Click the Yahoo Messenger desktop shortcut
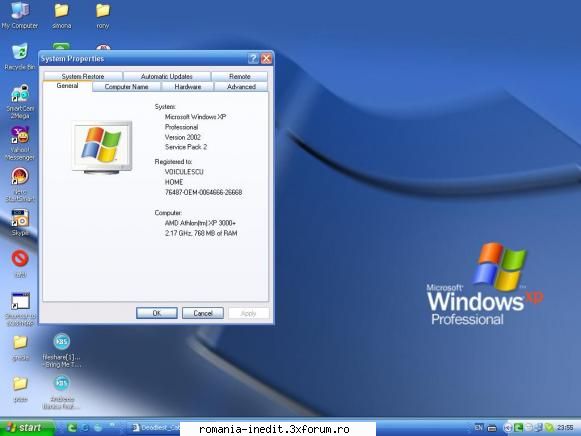The height and width of the screenshot is (436, 581). point(20,143)
